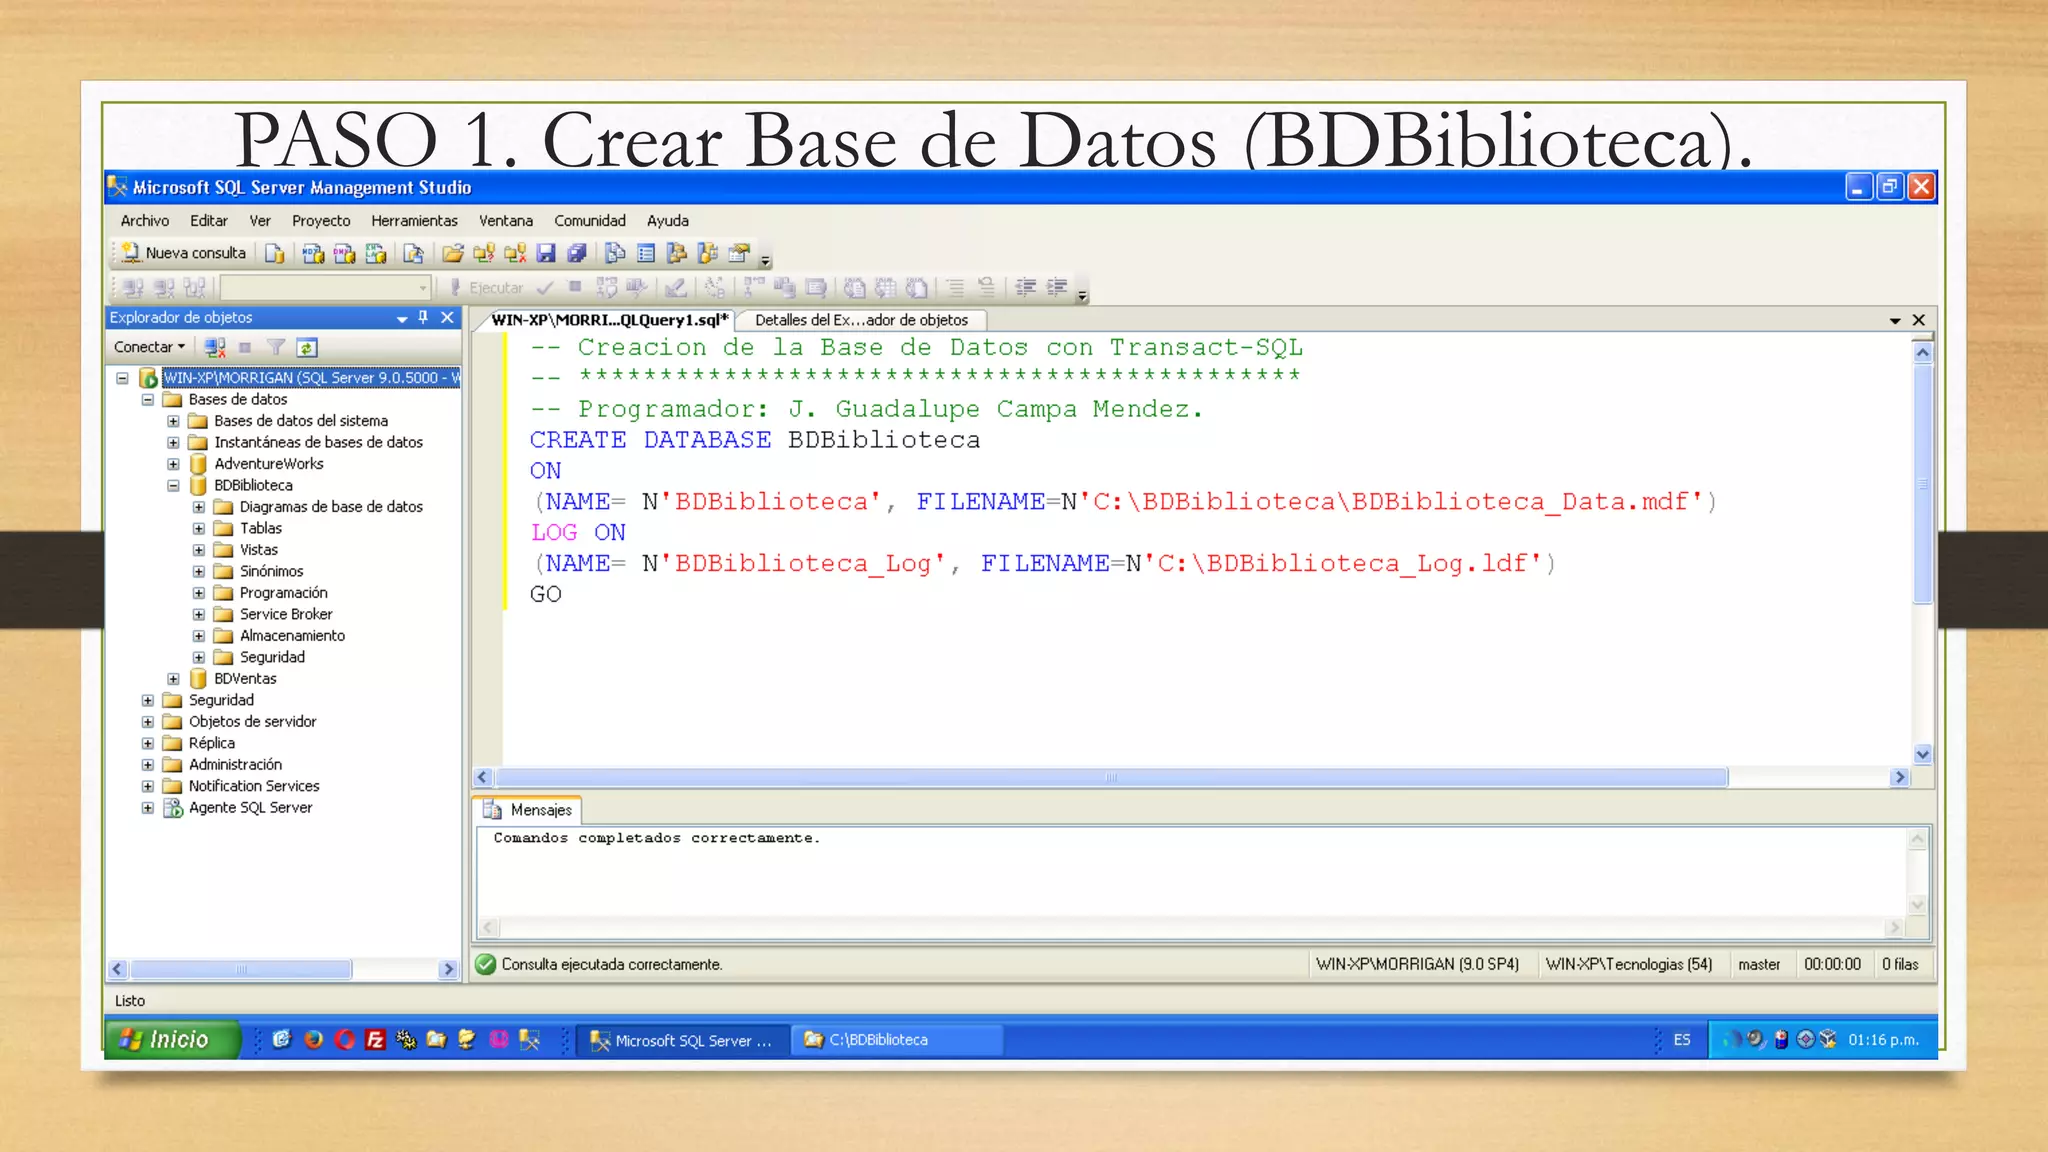Click the database engine query document icon
The image size is (2048, 1152).
(x=274, y=254)
